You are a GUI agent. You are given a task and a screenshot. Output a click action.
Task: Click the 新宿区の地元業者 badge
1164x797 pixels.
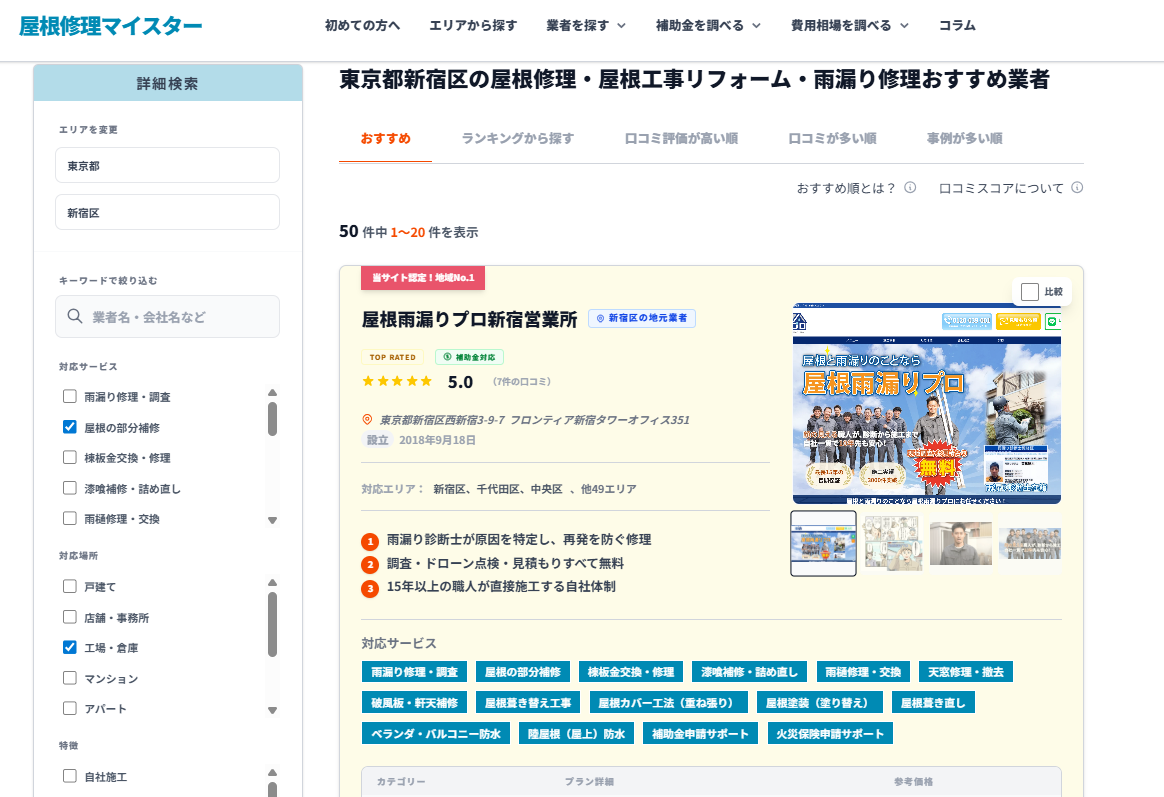(x=642, y=318)
